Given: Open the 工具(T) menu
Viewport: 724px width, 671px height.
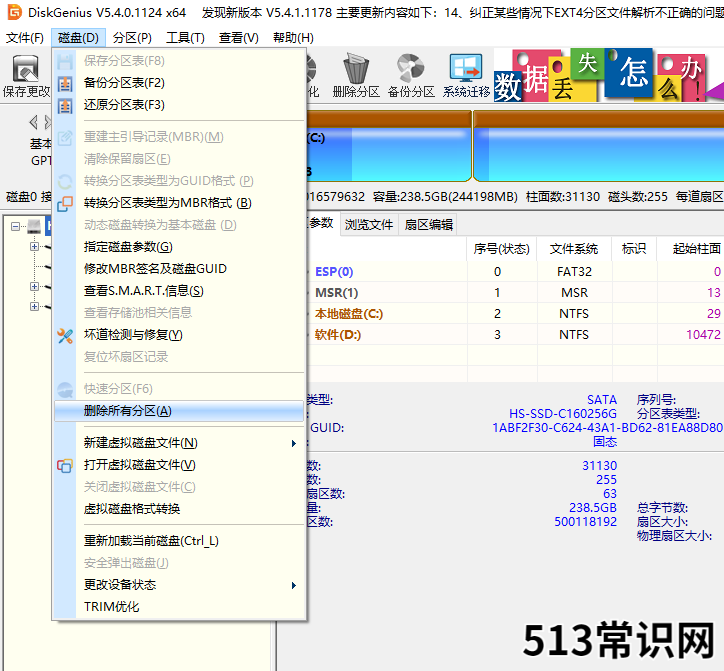Looking at the screenshot, I should click(185, 38).
